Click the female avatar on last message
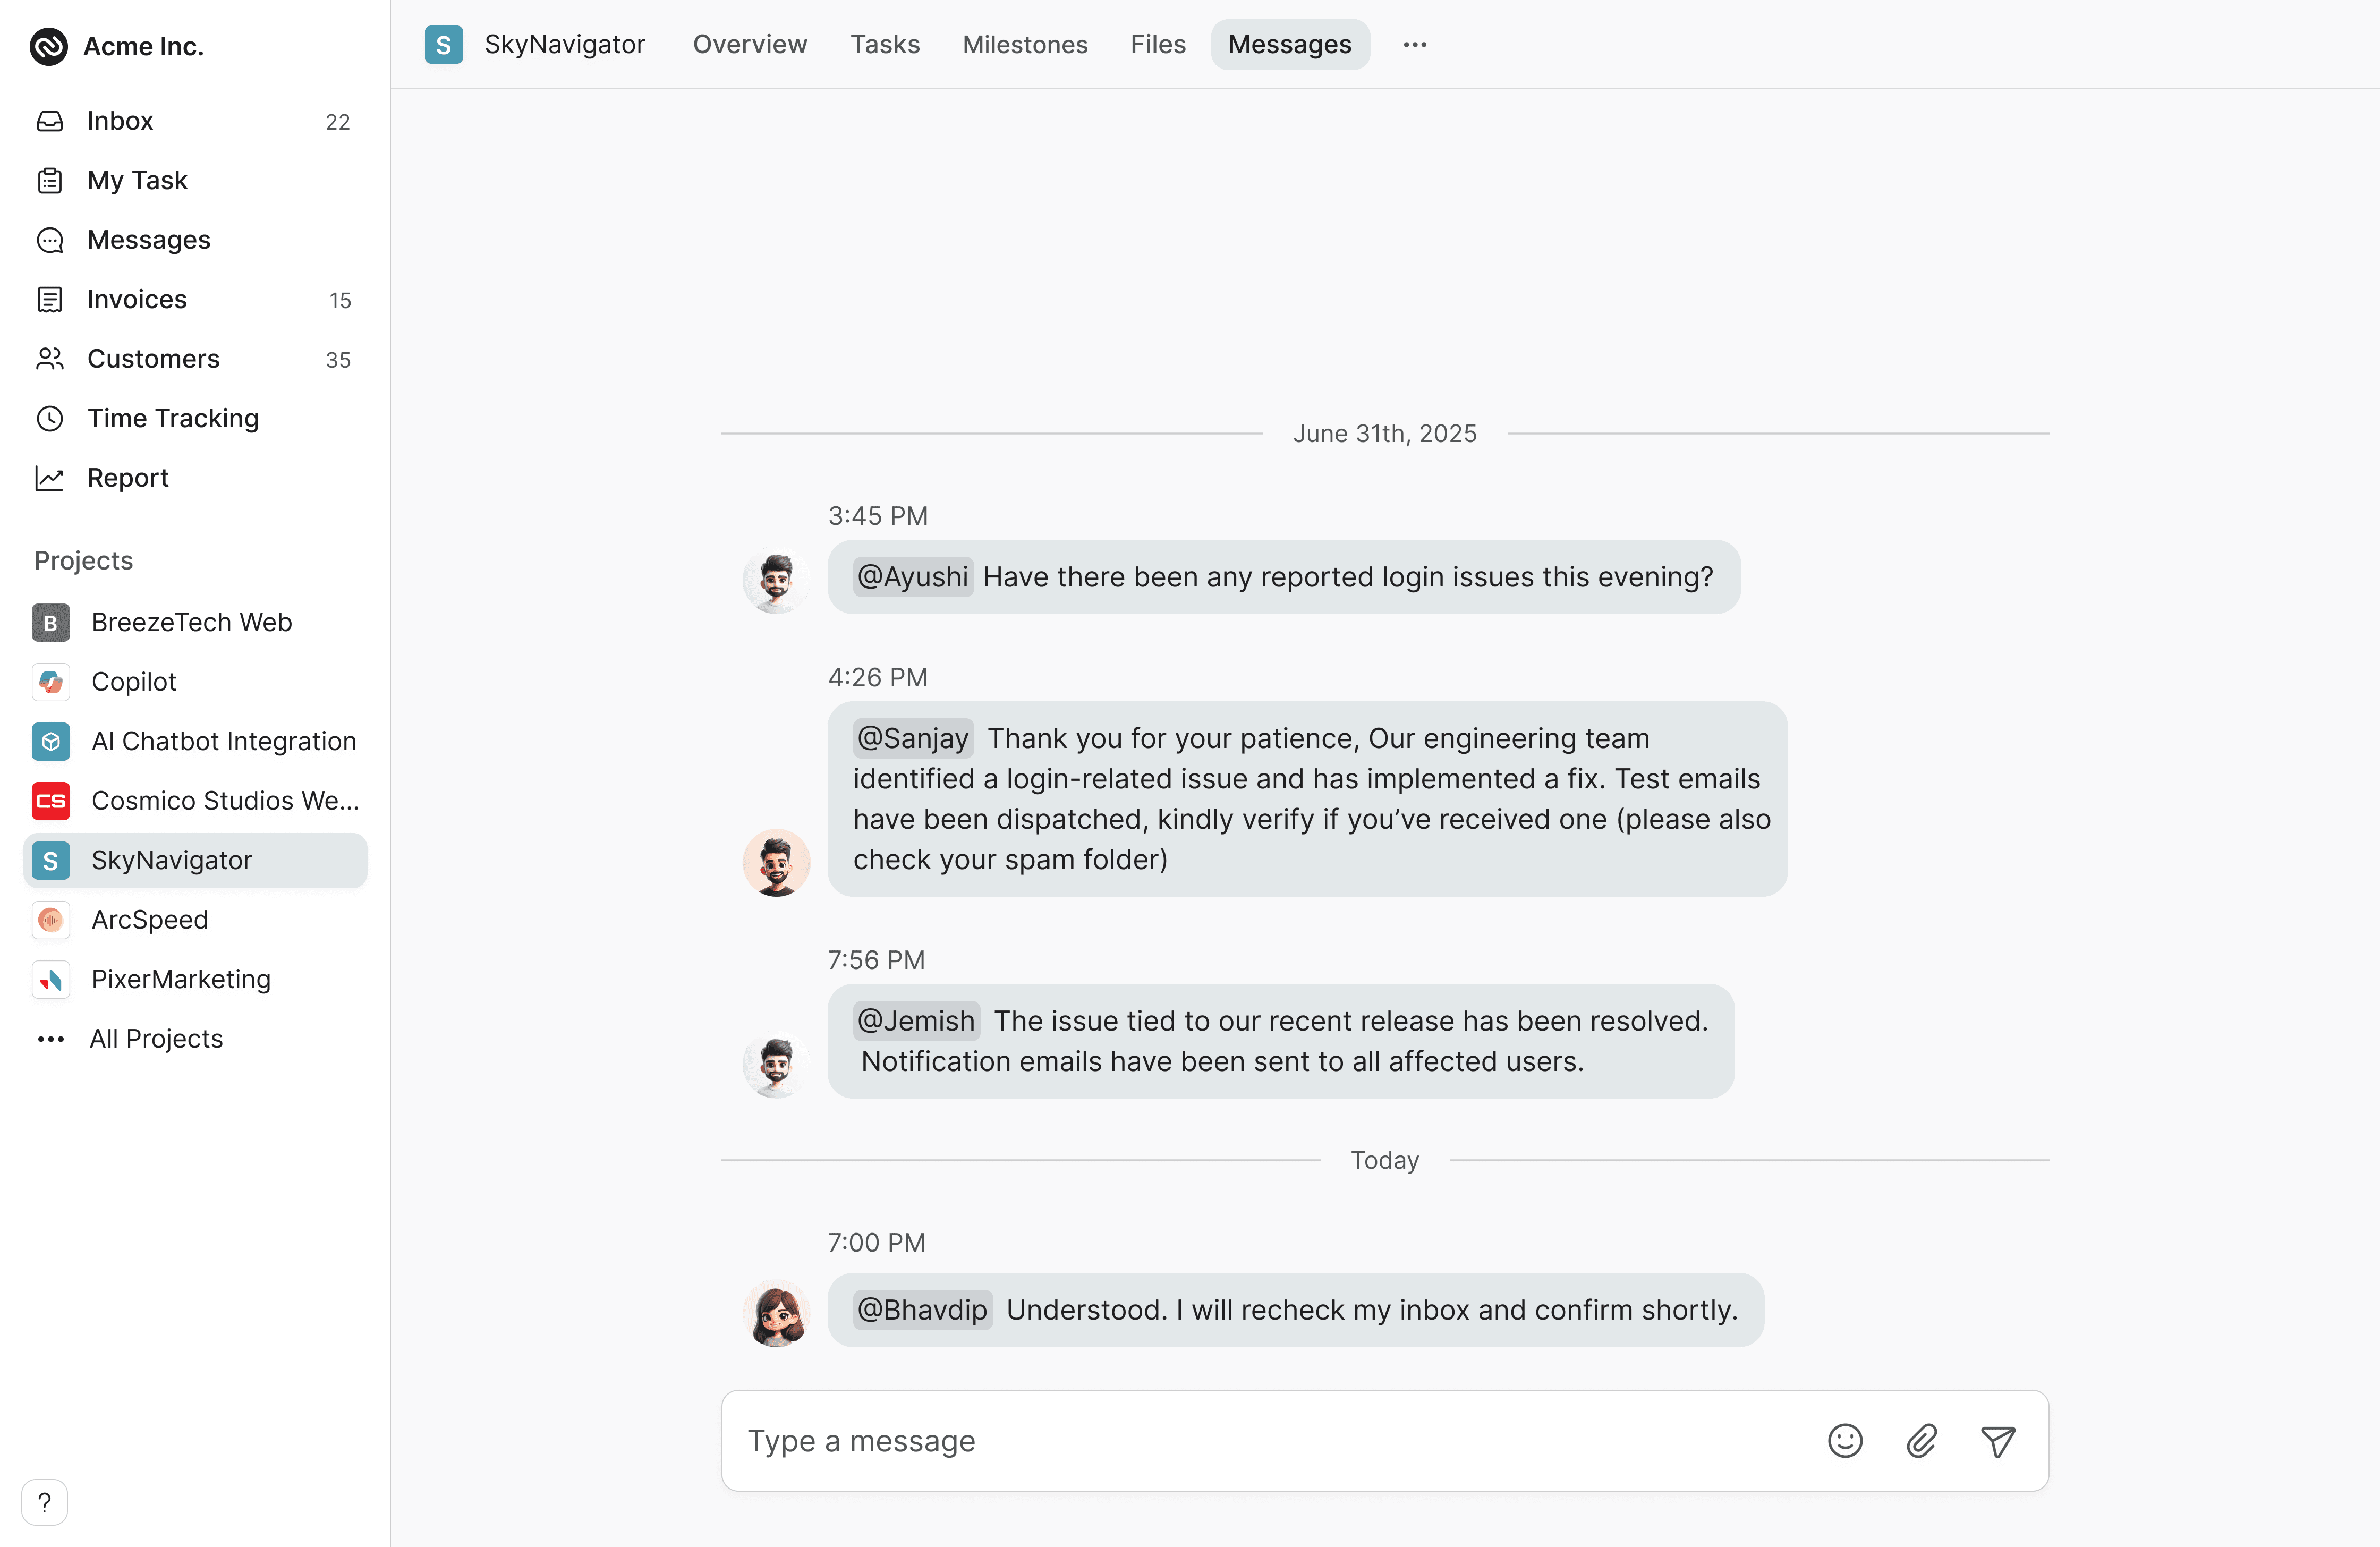Viewport: 2380px width, 1547px height. click(776, 1314)
